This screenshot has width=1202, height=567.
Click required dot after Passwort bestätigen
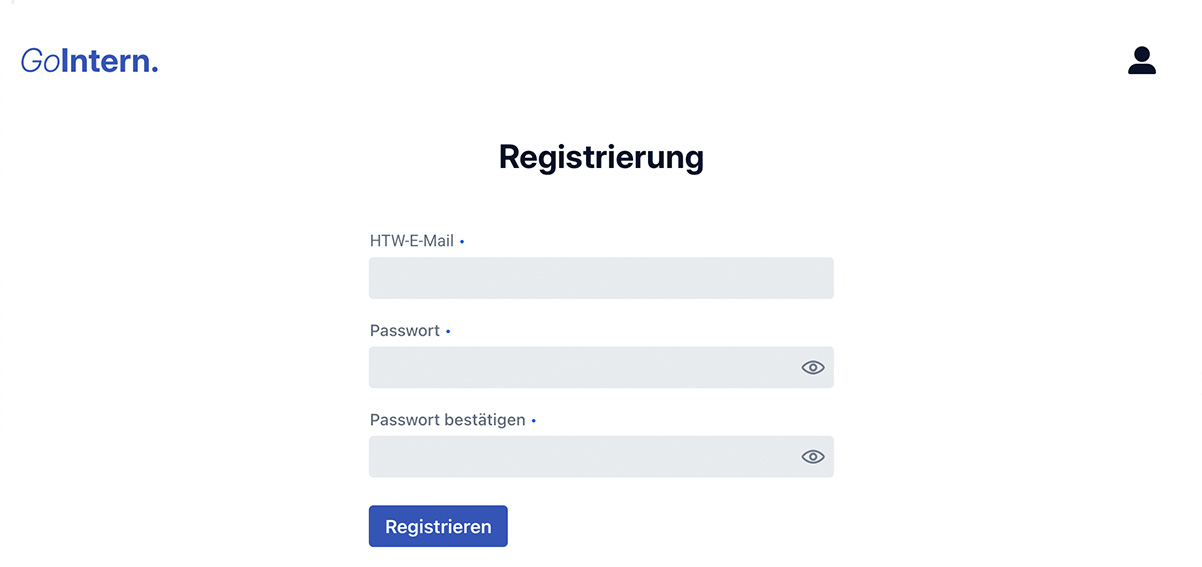pyautogui.click(x=534, y=422)
